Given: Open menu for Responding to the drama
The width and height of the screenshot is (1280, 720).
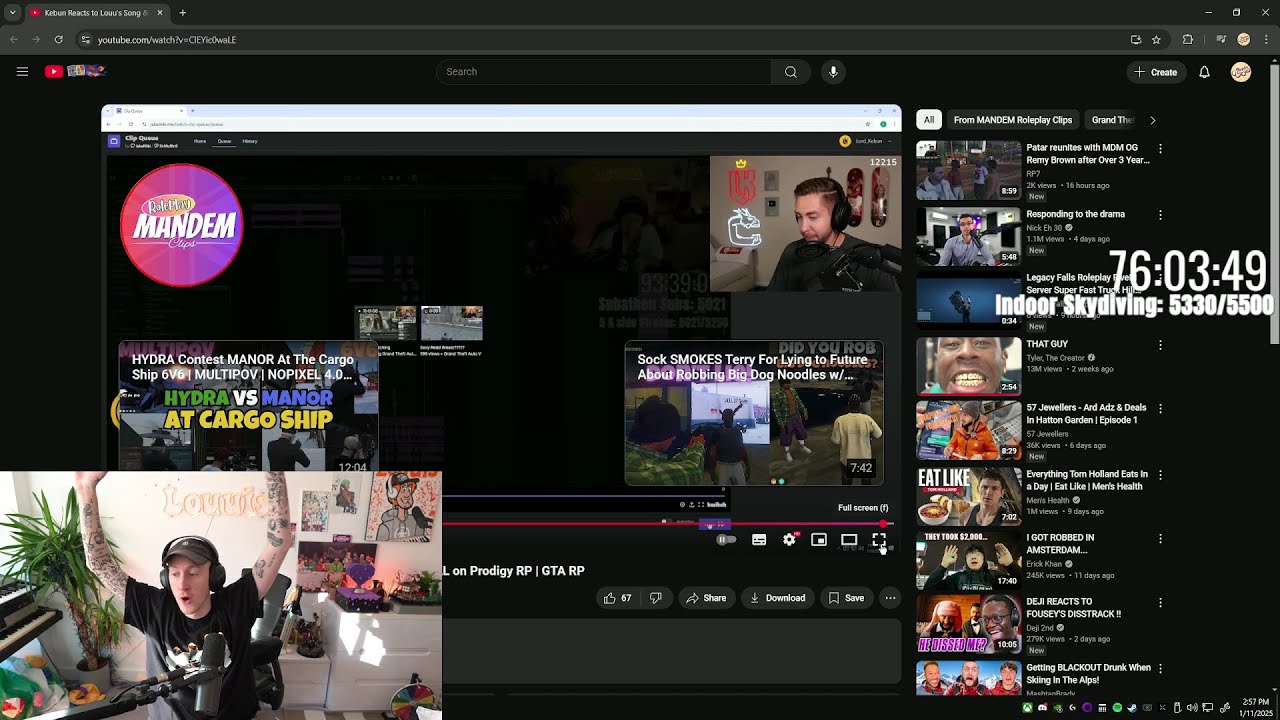Looking at the screenshot, I should (1160, 215).
